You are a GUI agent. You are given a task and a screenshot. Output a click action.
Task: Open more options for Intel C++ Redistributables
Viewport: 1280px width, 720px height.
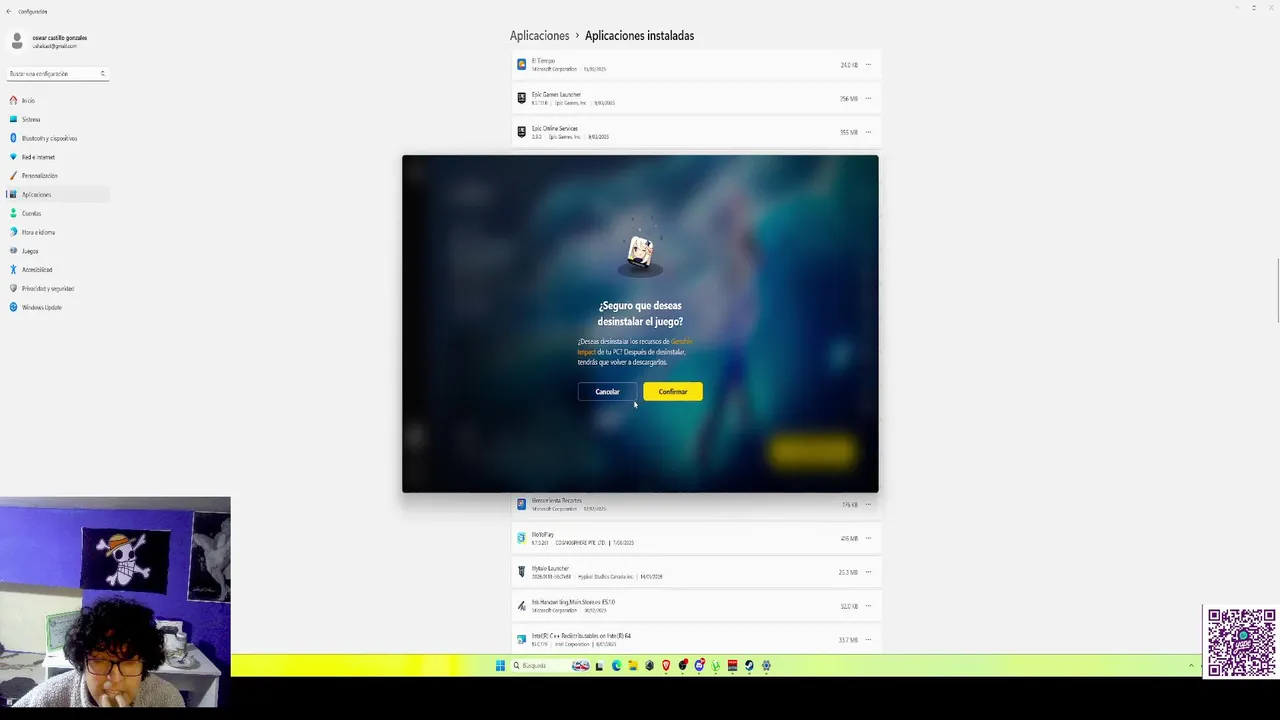point(868,639)
